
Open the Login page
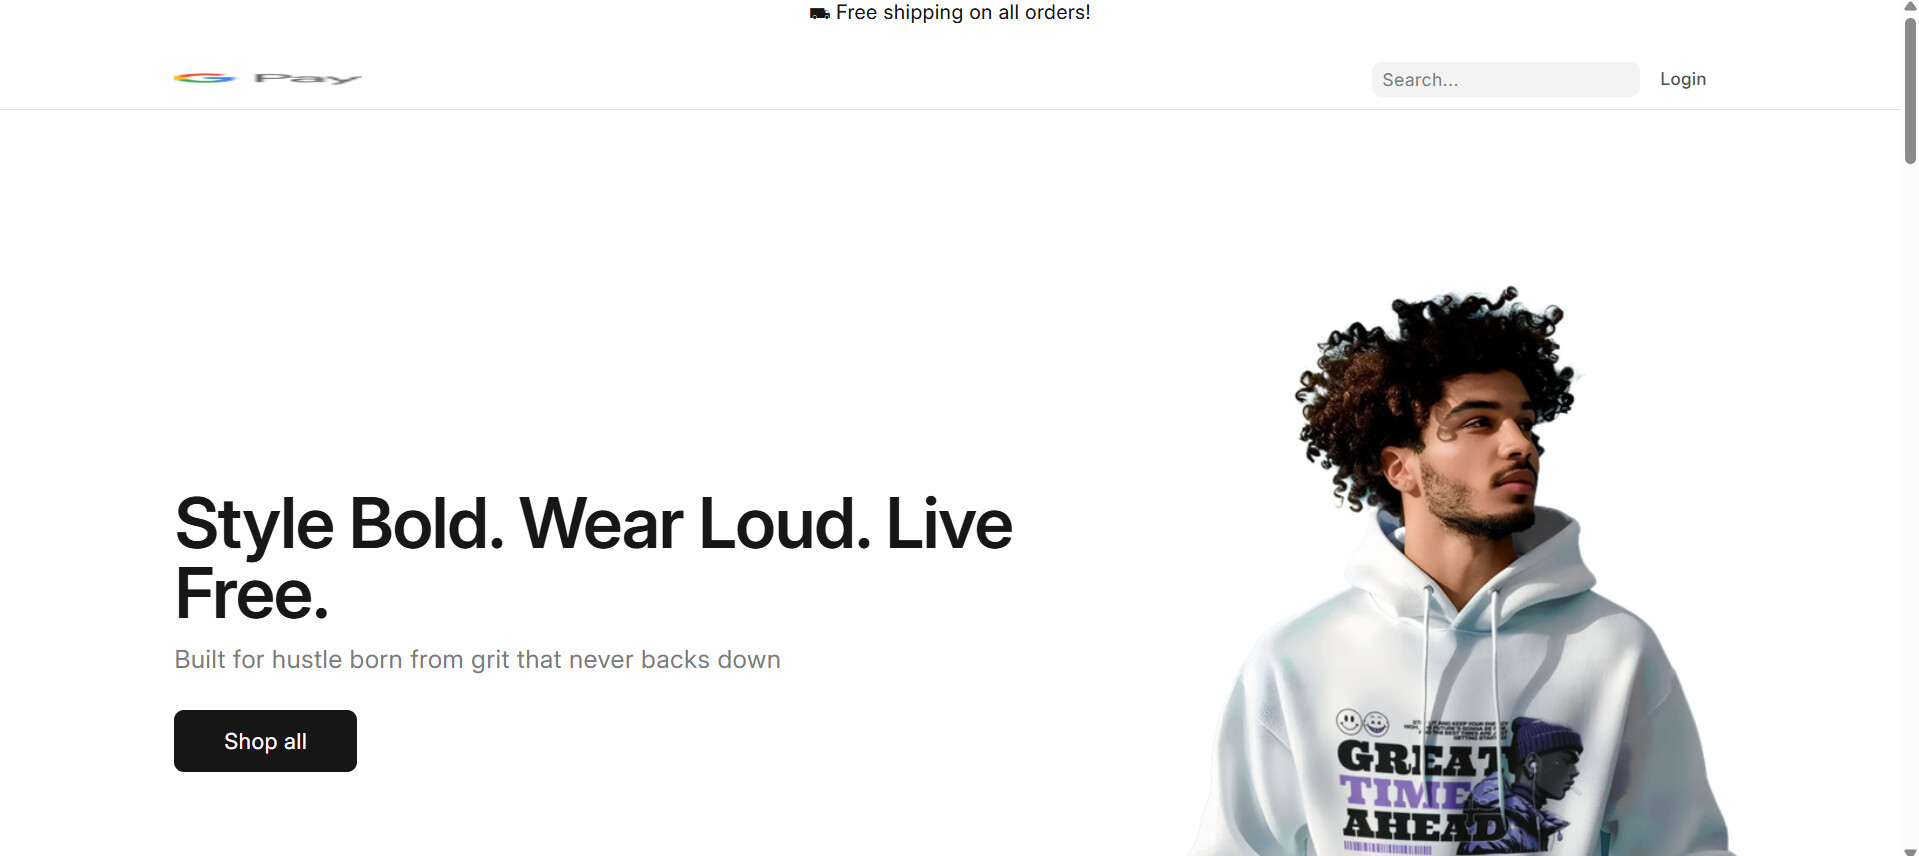[x=1683, y=79]
